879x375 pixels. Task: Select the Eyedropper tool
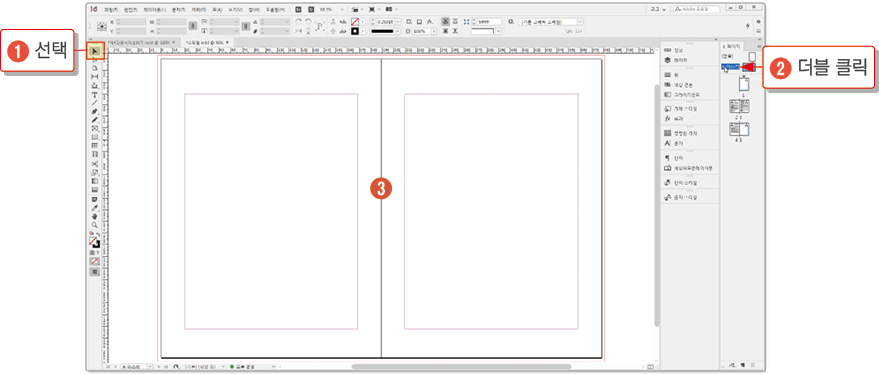click(x=95, y=208)
